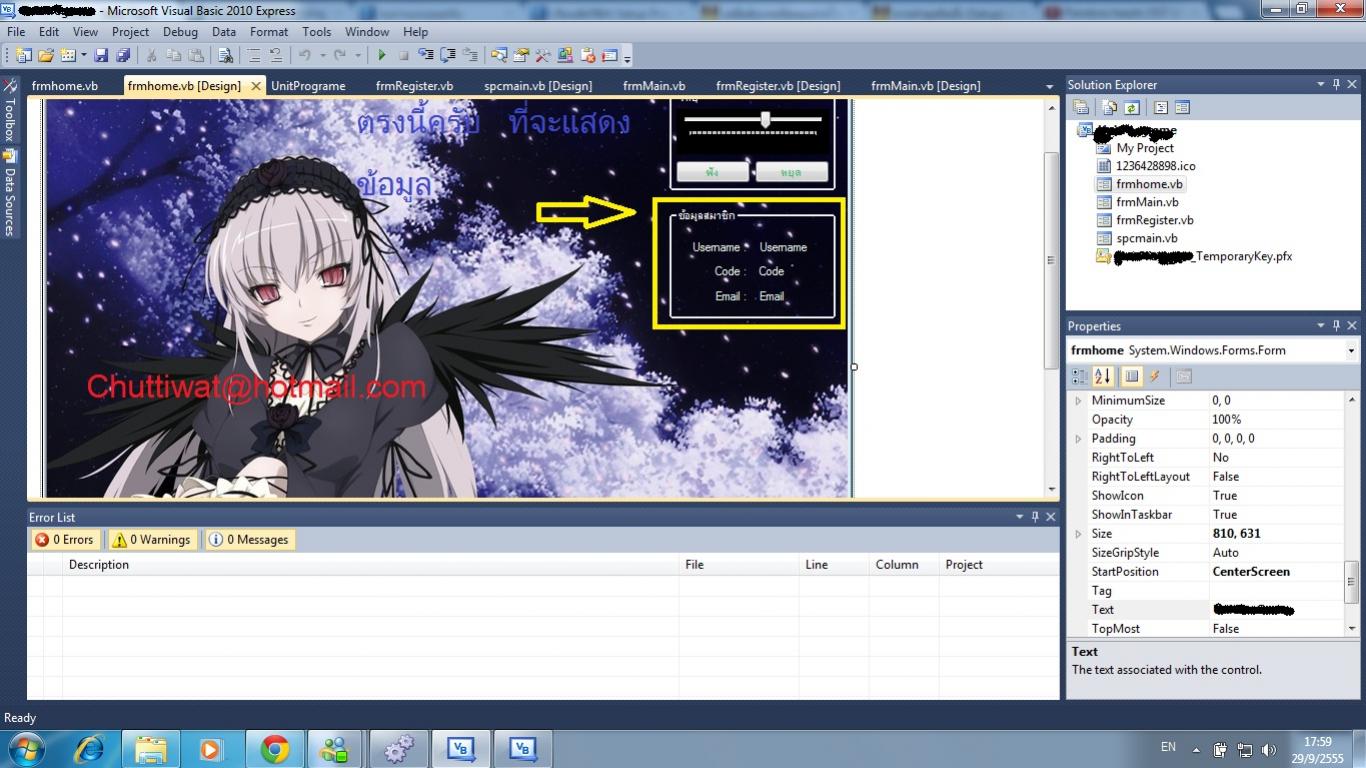Click the Refresh icon in Solution Explorer
1366x768 pixels.
1131,107
